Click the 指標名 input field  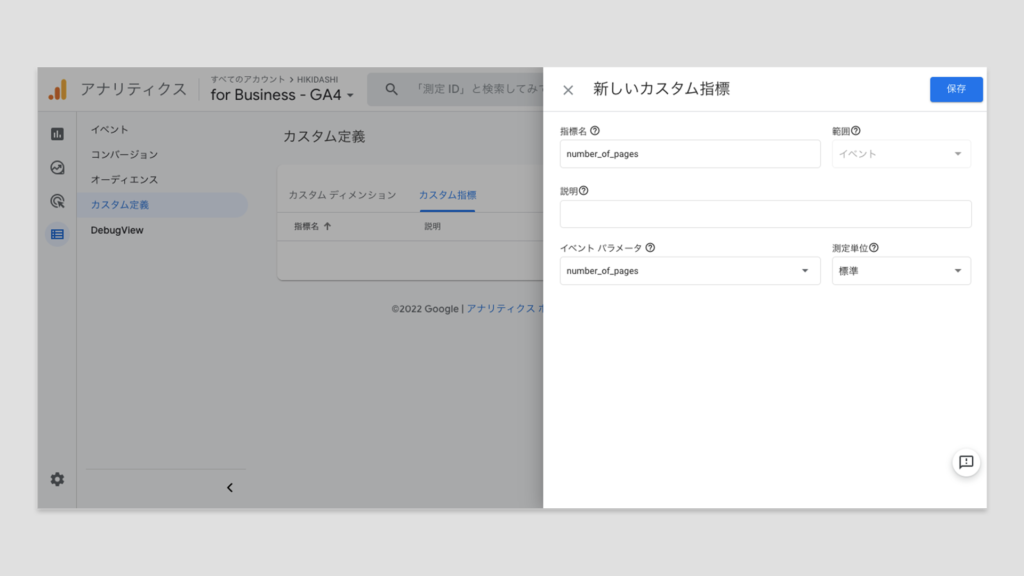click(x=690, y=154)
